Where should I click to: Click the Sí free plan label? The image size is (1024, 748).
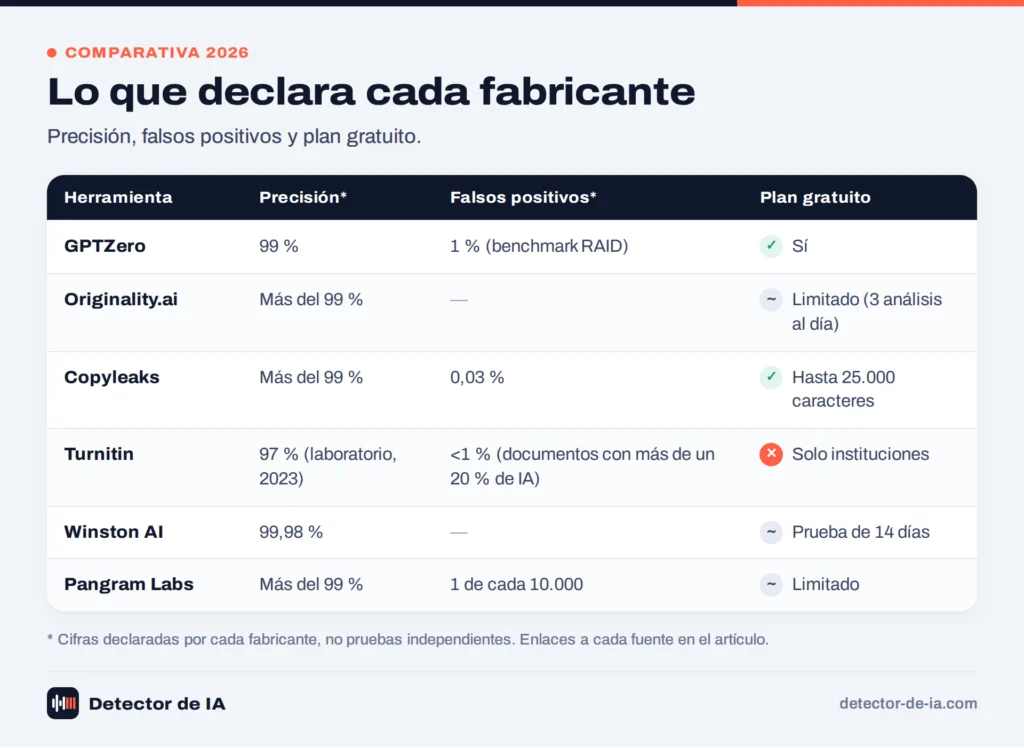click(x=799, y=246)
